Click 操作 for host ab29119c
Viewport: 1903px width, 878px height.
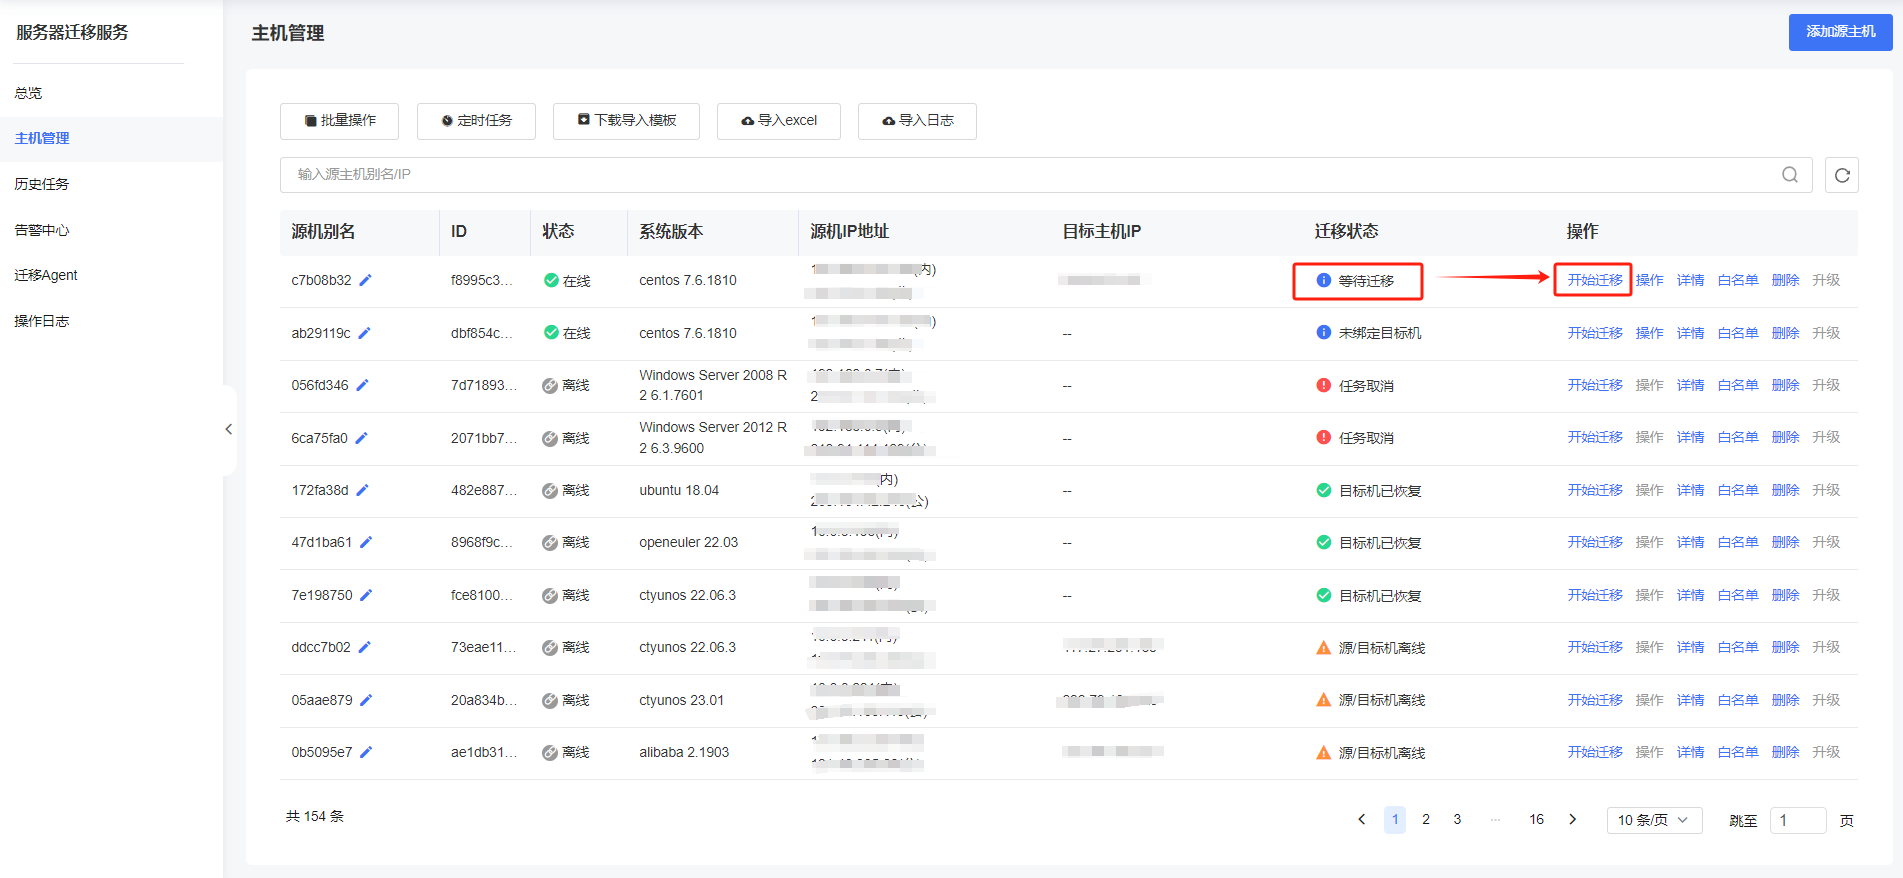pos(1650,333)
